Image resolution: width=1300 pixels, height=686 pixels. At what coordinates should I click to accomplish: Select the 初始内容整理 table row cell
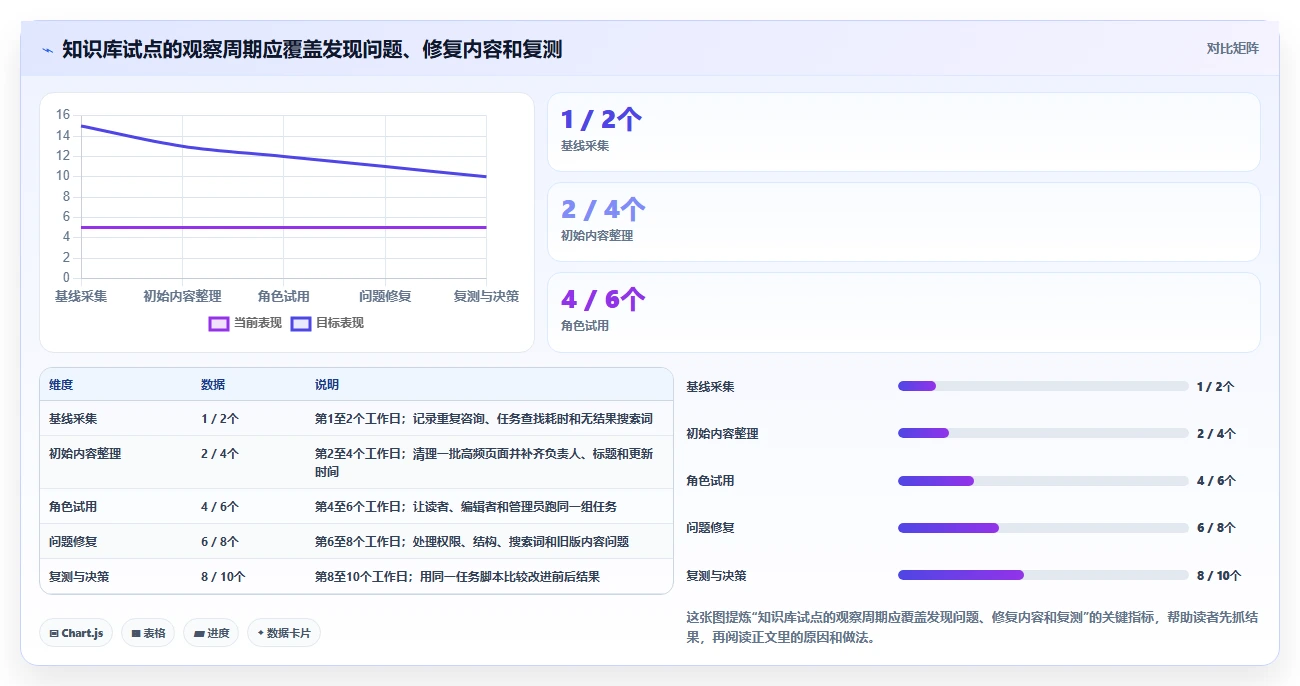pos(85,454)
